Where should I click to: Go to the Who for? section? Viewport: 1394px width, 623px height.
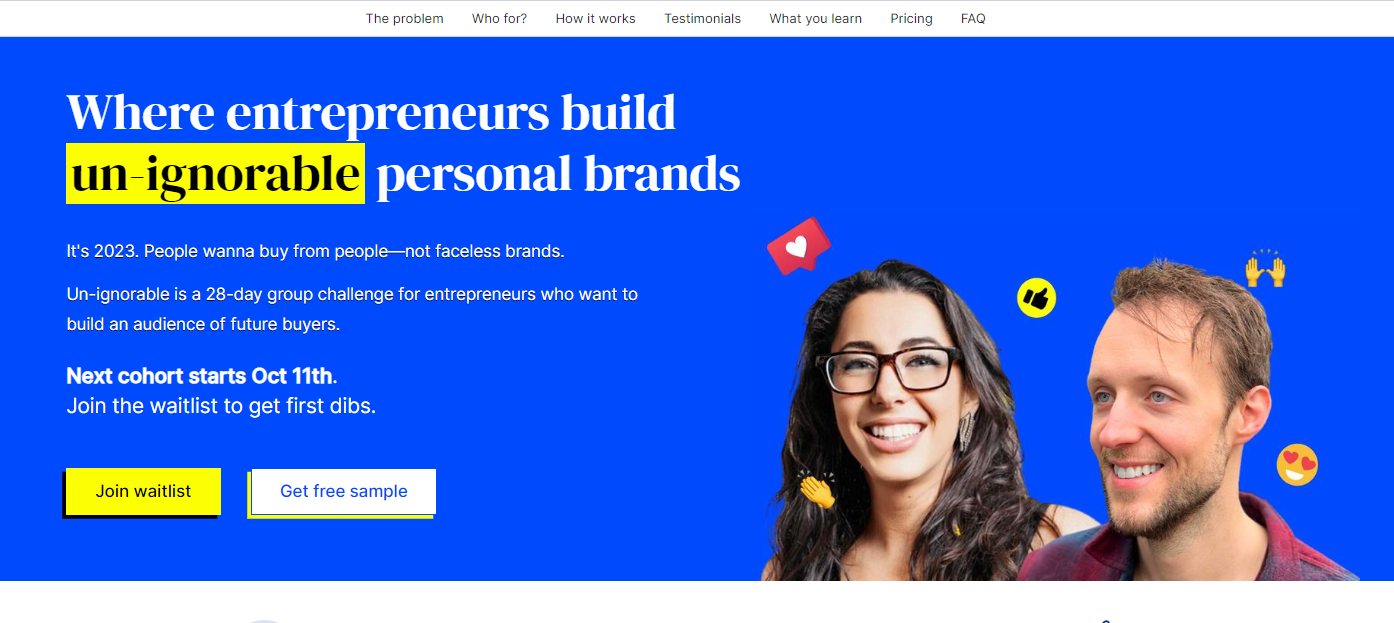500,18
